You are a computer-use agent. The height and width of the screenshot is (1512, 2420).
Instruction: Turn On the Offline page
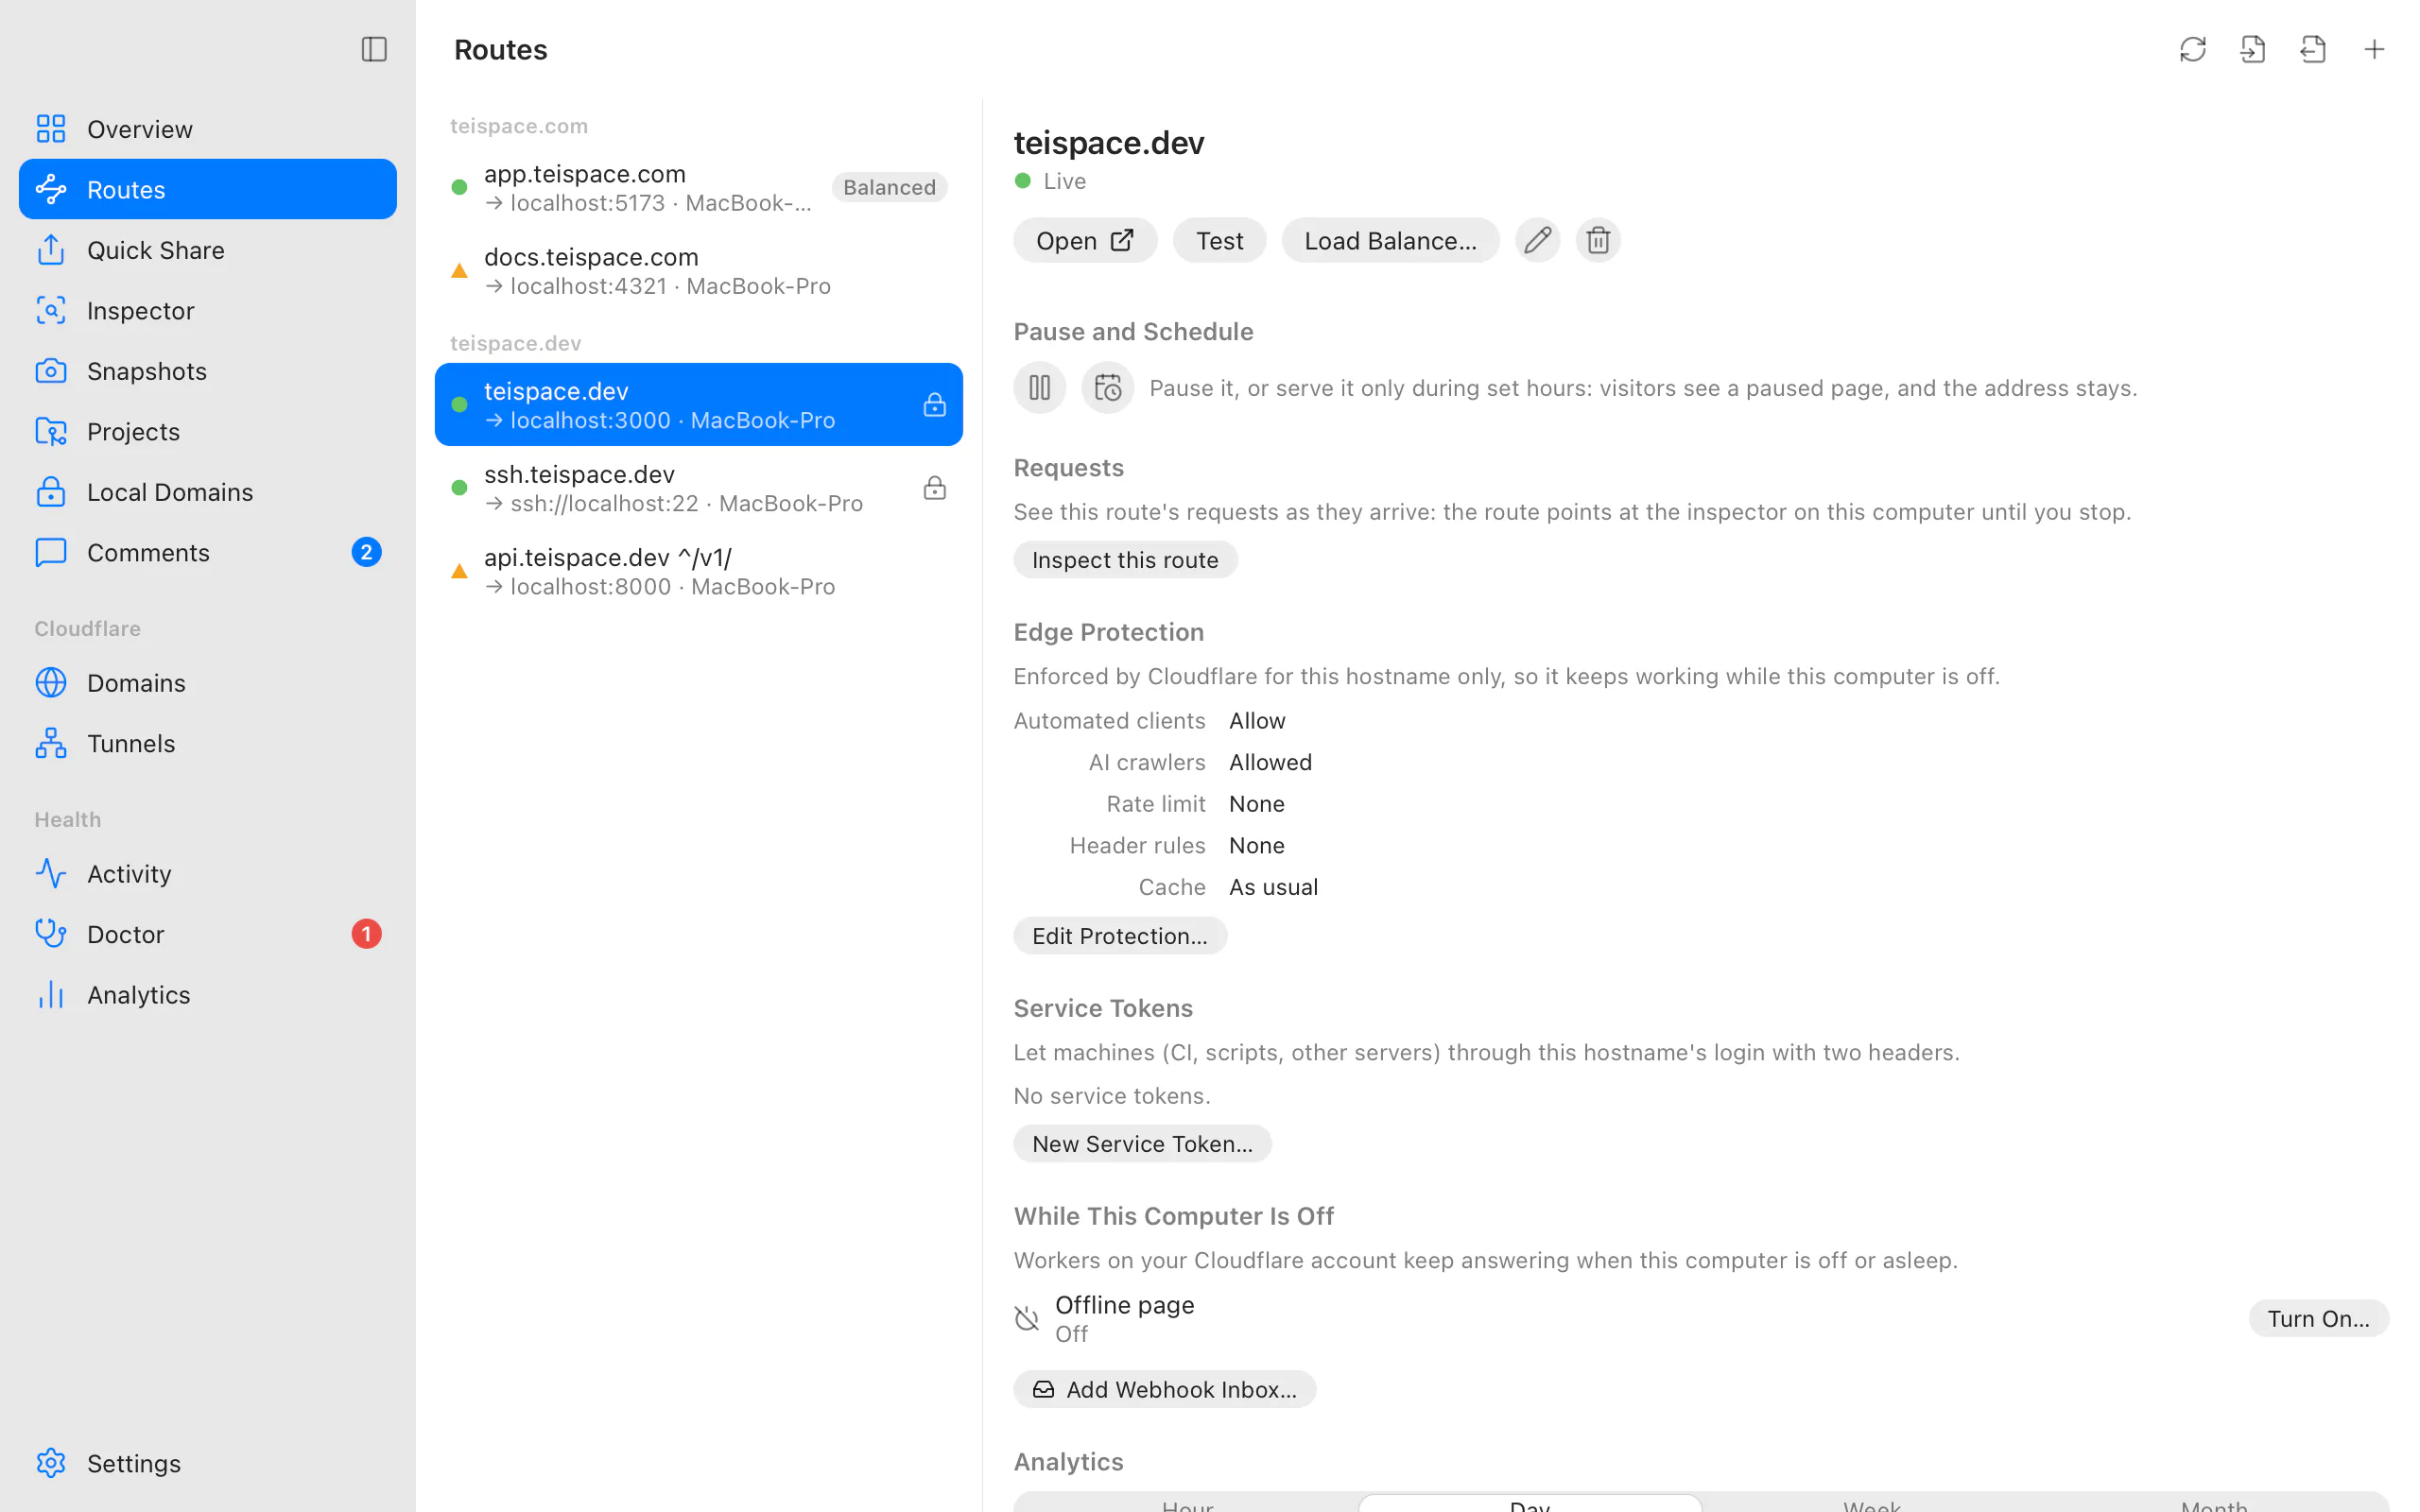[x=2317, y=1318]
